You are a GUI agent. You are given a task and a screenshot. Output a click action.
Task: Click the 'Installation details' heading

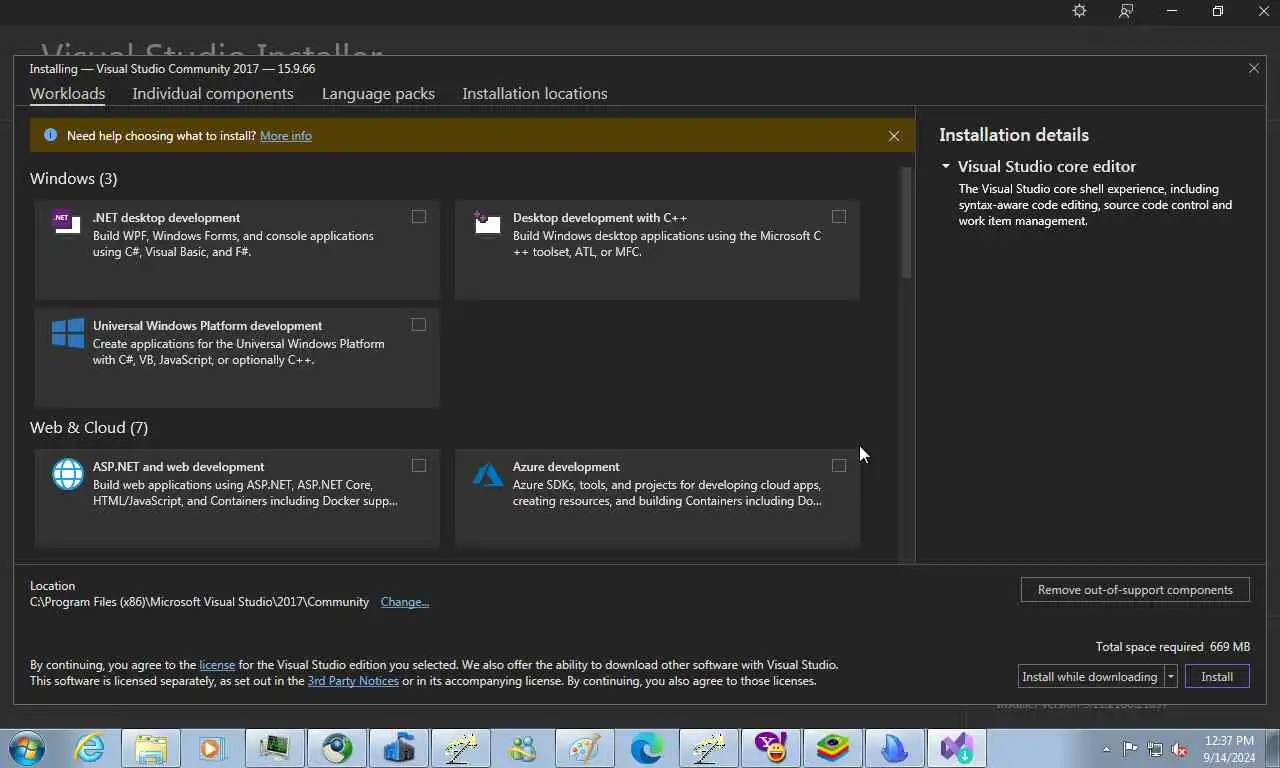pos(1014,135)
